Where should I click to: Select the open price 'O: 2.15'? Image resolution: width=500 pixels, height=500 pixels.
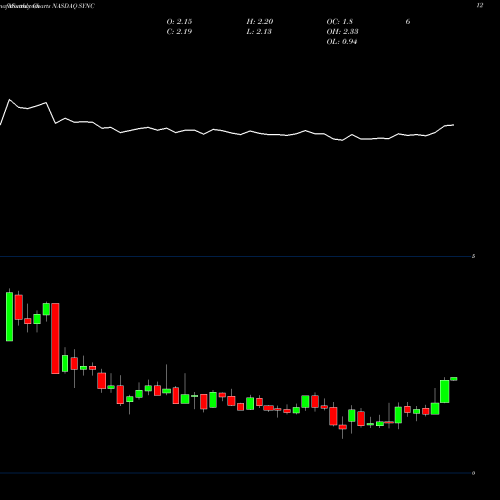click(x=179, y=22)
